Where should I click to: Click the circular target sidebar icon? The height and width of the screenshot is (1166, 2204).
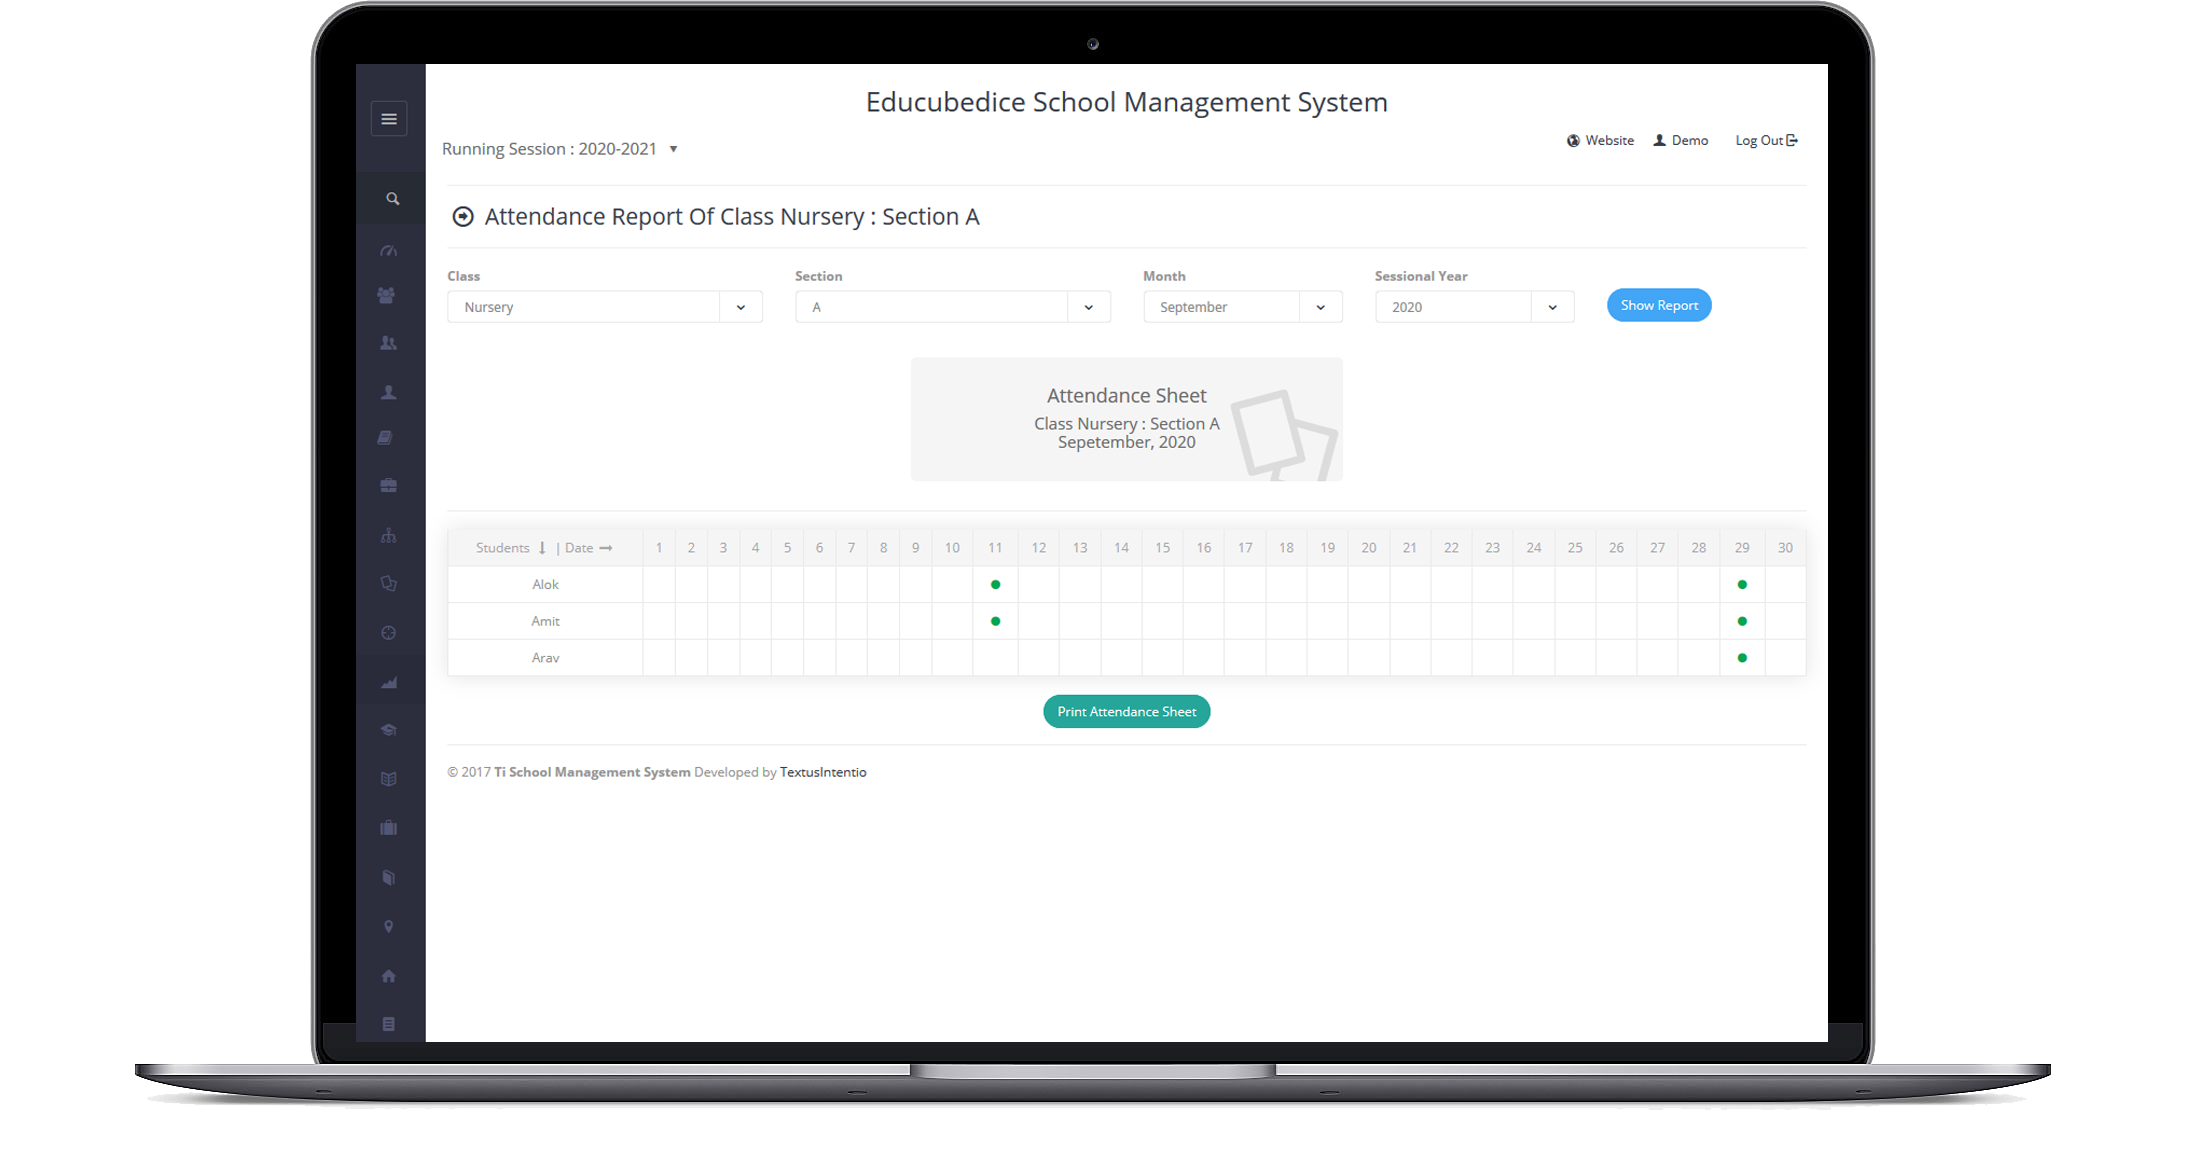[x=389, y=633]
